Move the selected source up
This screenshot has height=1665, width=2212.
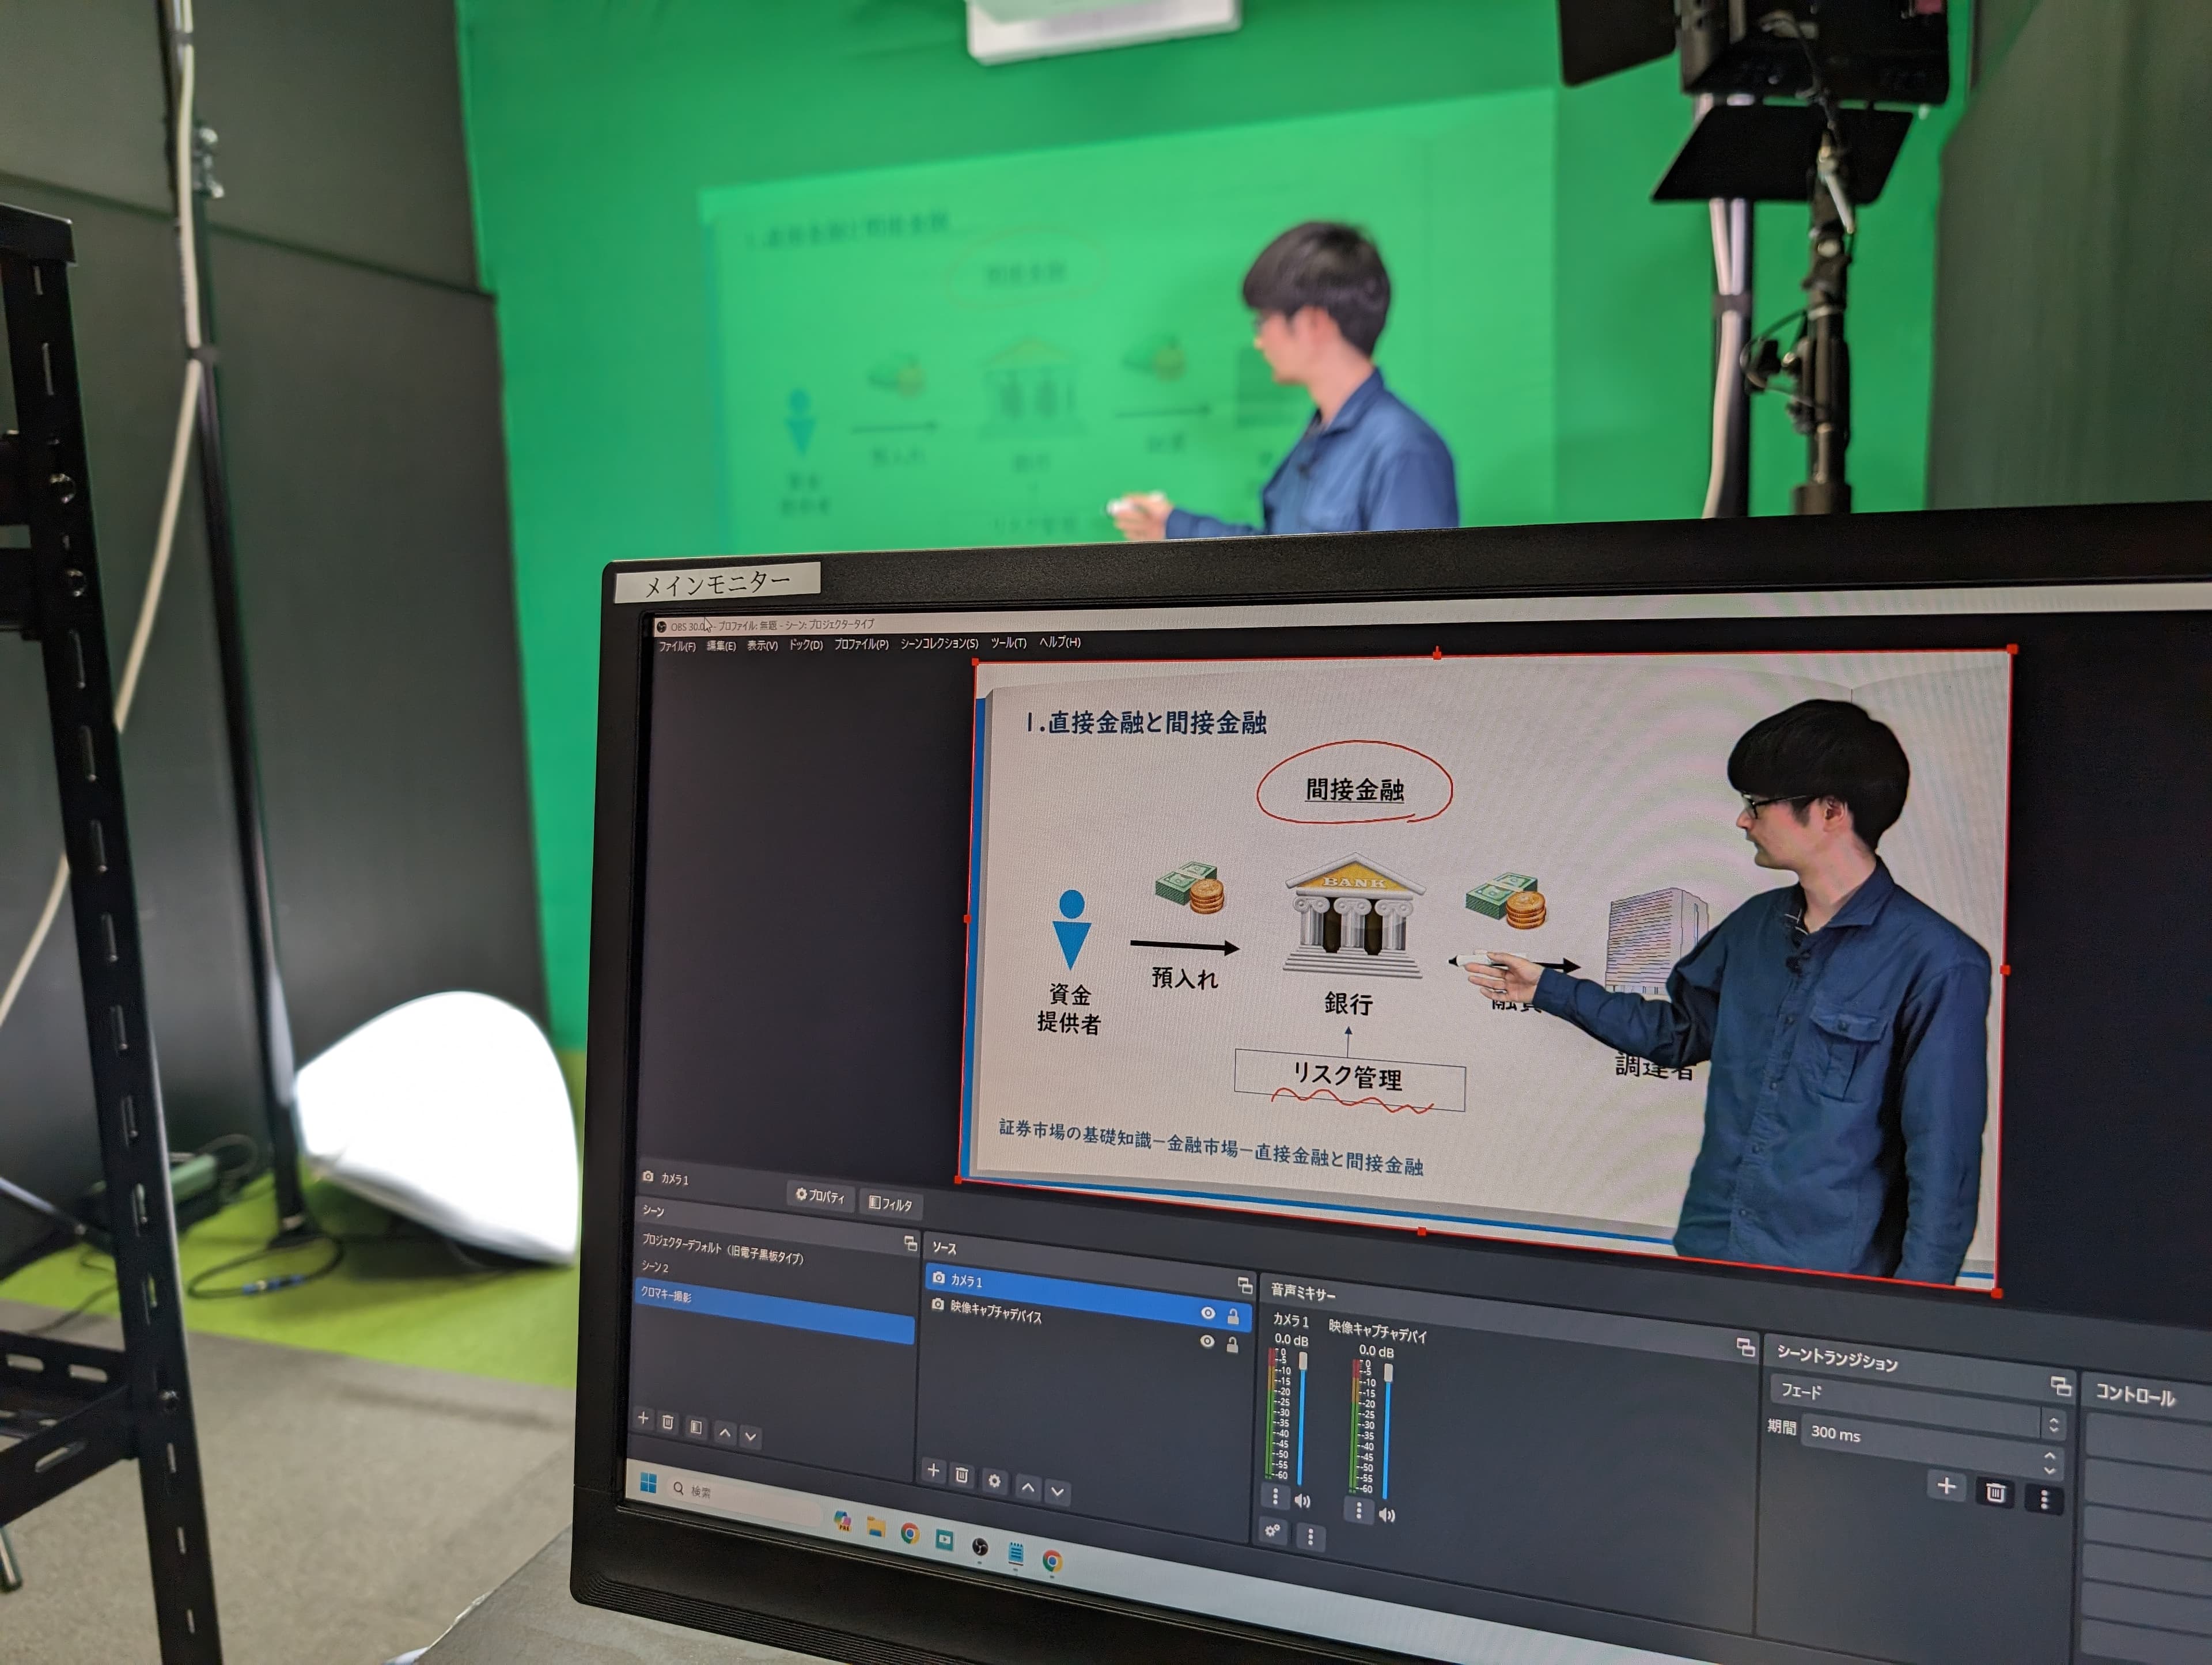pyautogui.click(x=1027, y=1487)
